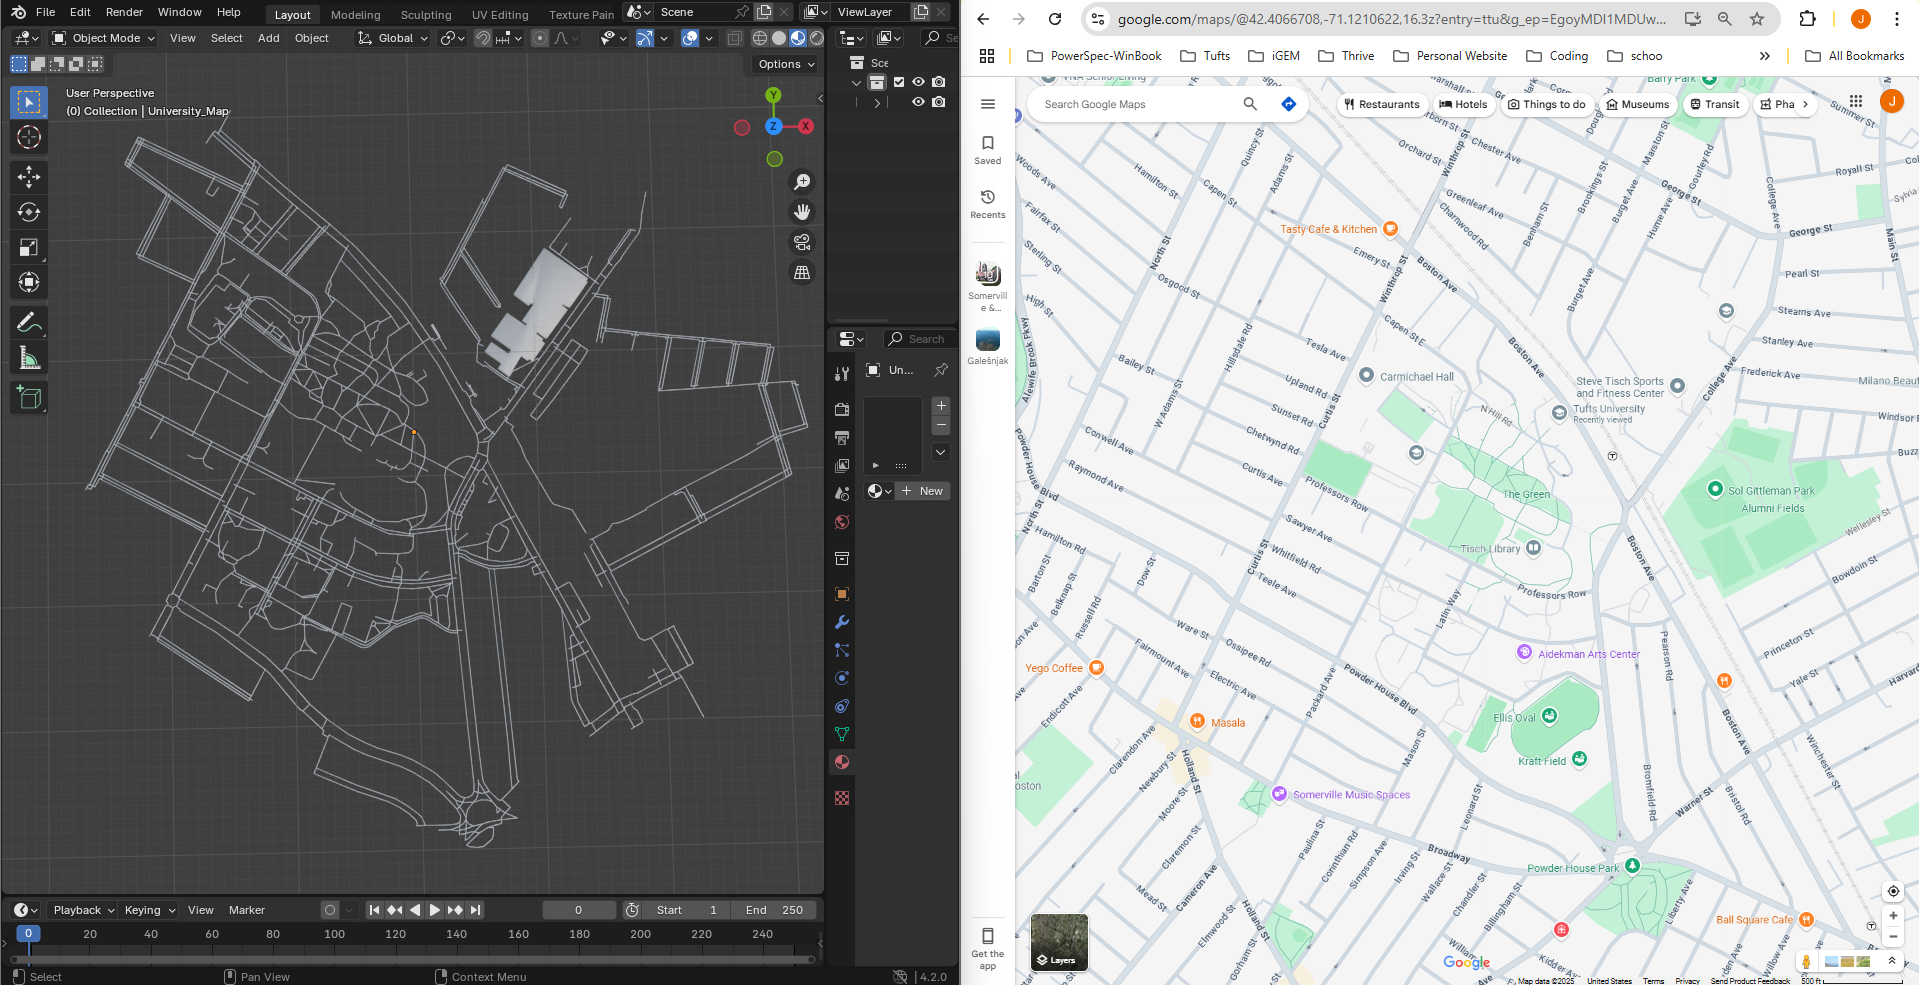
Task: Select the Measure ruler tool
Action: (28, 358)
